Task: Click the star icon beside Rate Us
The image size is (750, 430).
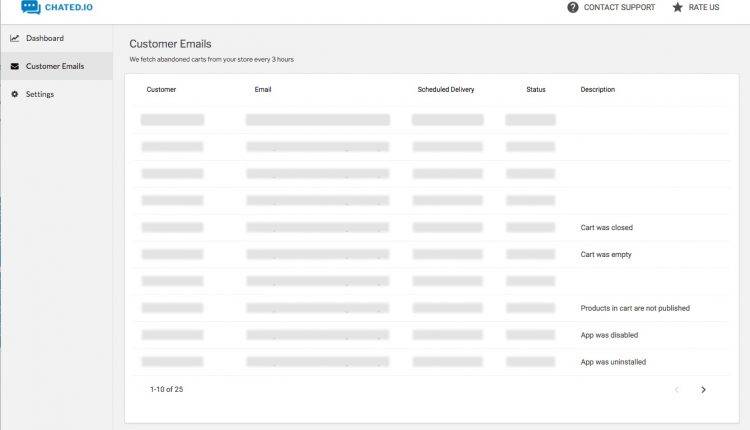Action: (678, 7)
